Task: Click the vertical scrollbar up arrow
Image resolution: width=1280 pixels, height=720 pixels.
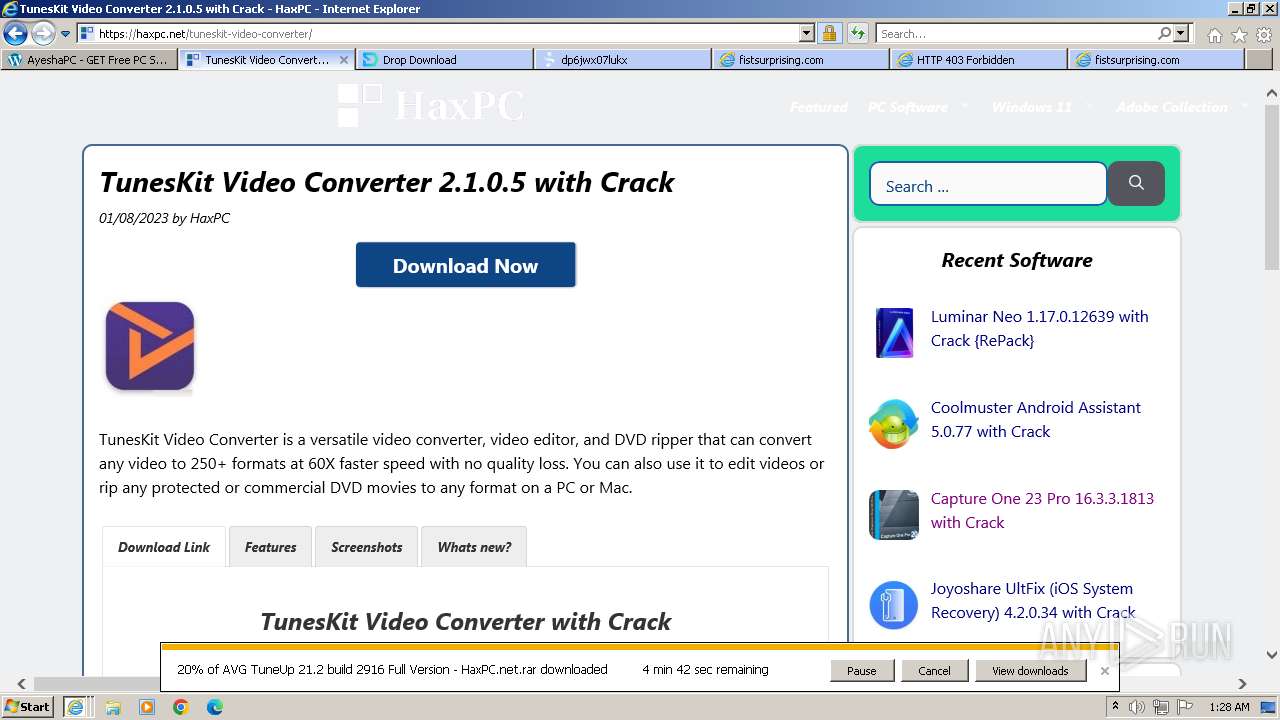Action: (1272, 95)
